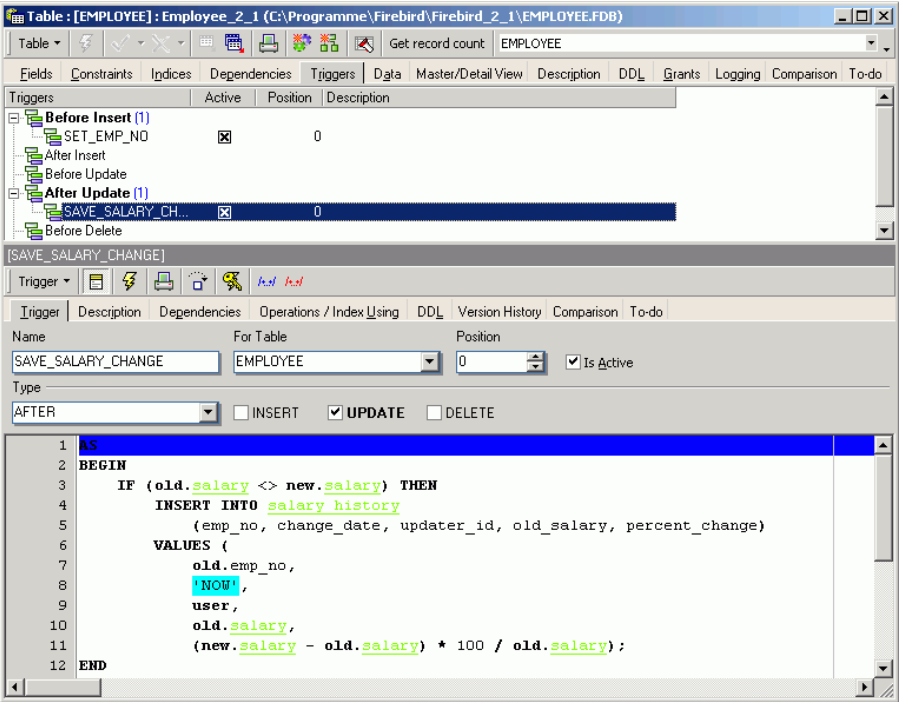Click the trigger Name input field

tap(115, 362)
